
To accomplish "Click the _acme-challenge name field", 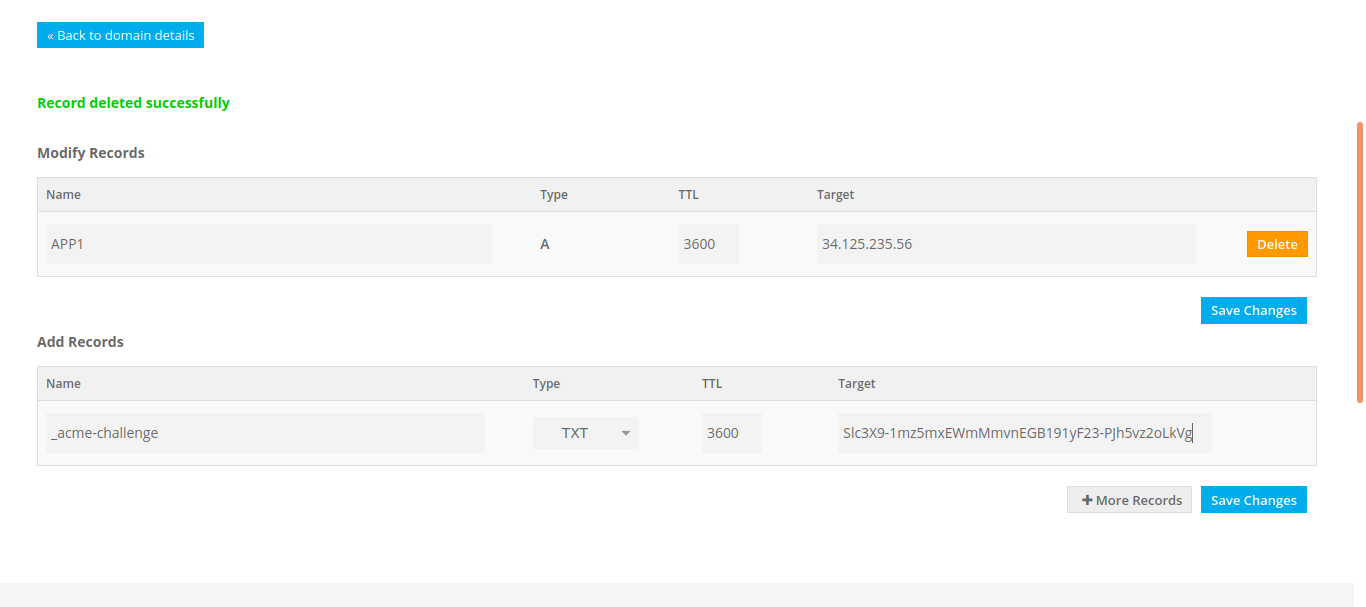I will pyautogui.click(x=265, y=433).
